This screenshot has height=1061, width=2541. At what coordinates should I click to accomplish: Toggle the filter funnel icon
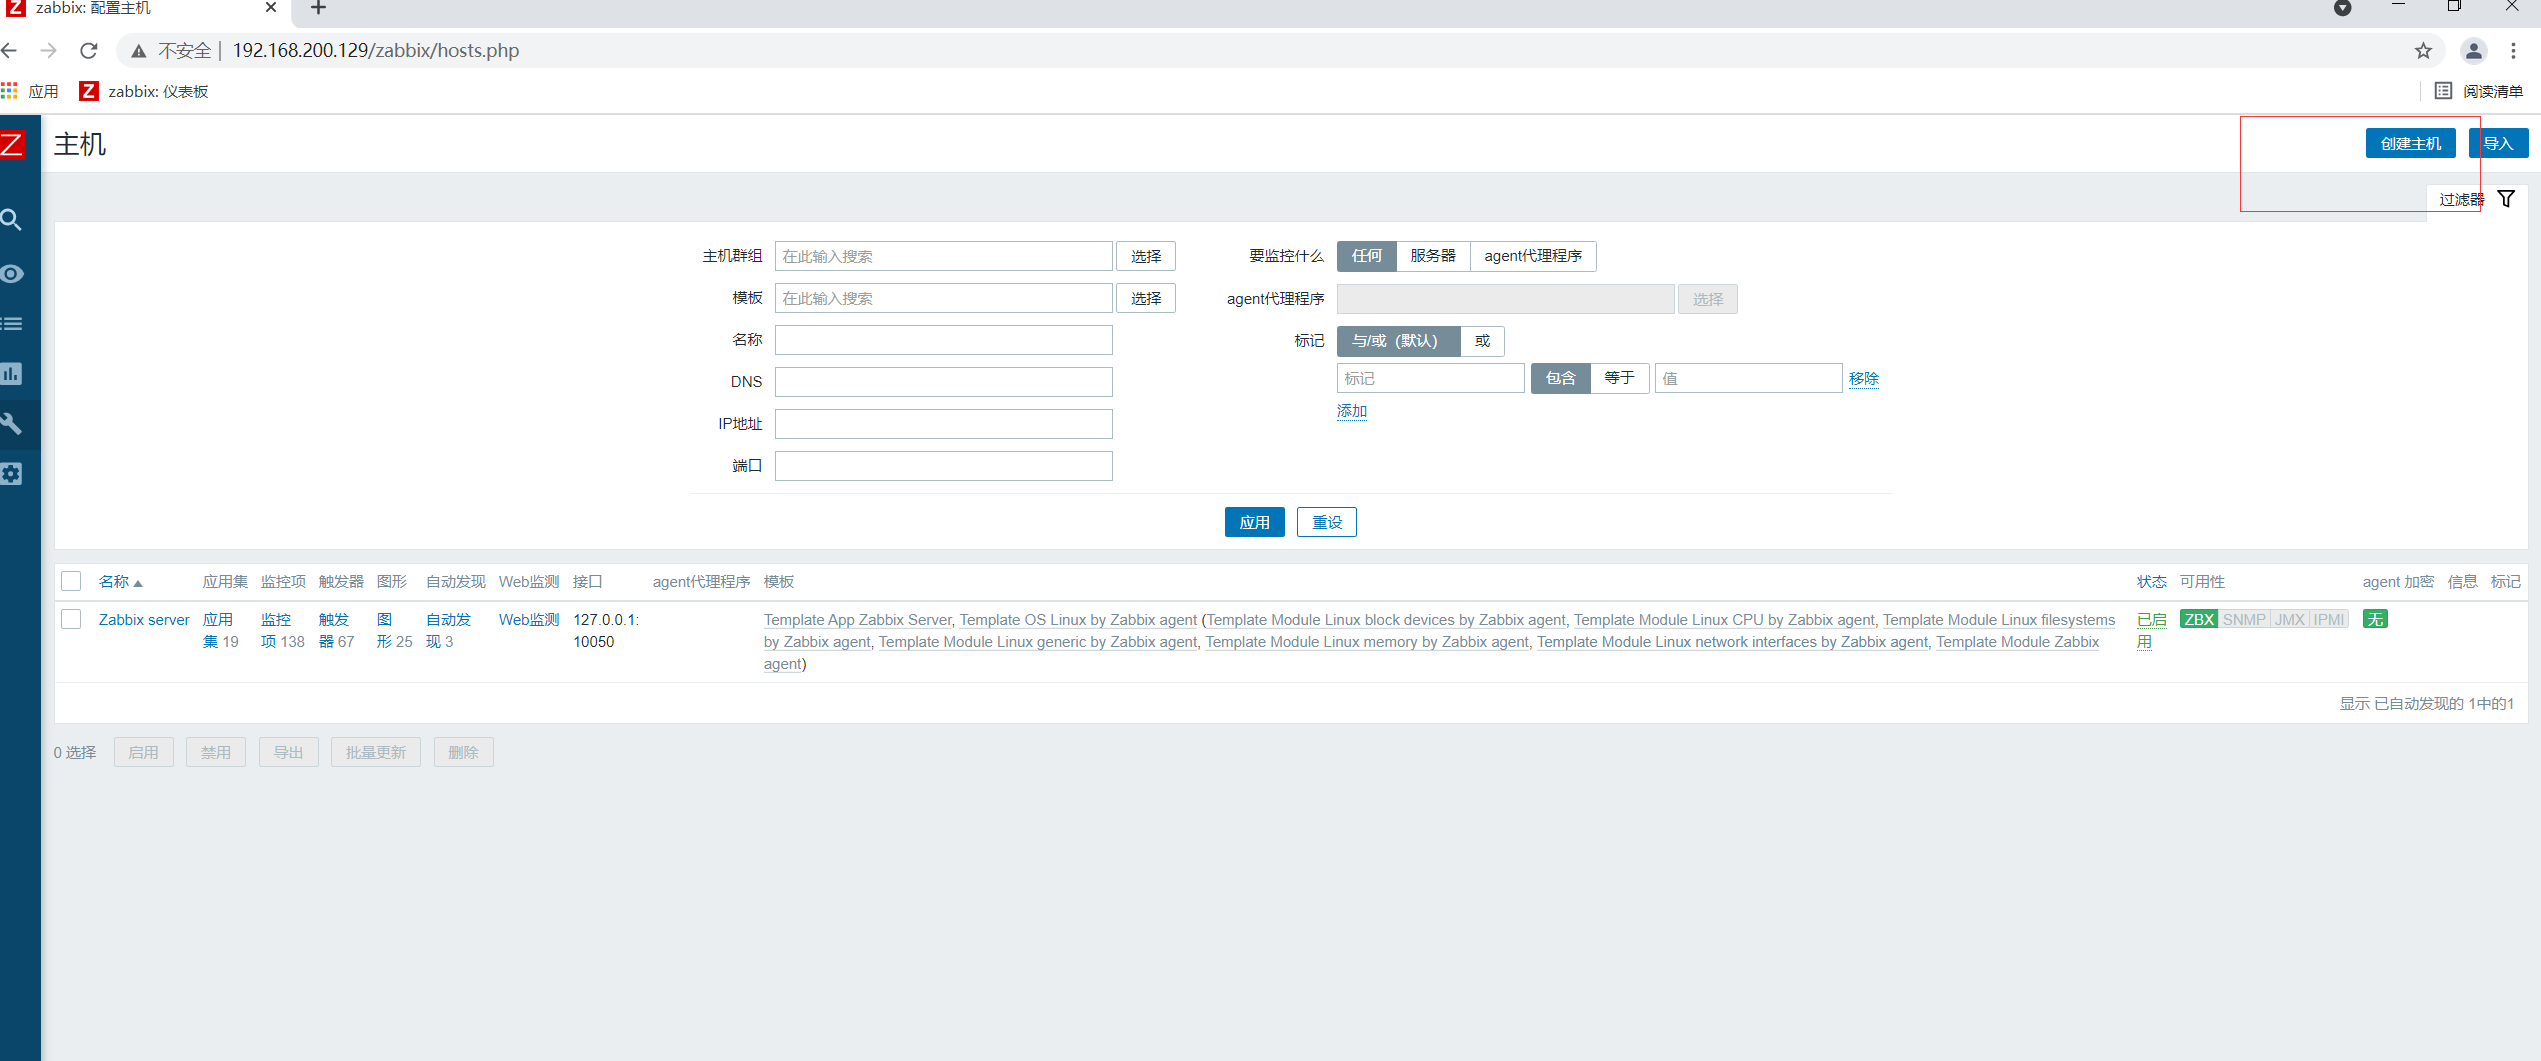(x=2506, y=199)
